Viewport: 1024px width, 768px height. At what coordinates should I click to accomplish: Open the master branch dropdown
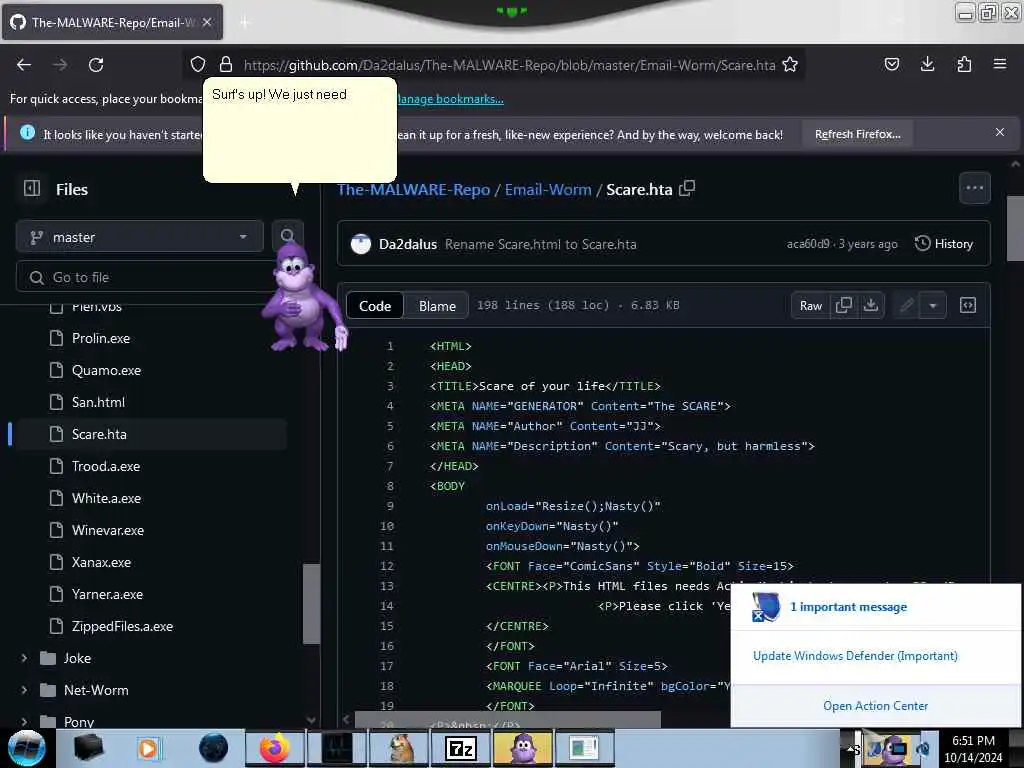139,236
